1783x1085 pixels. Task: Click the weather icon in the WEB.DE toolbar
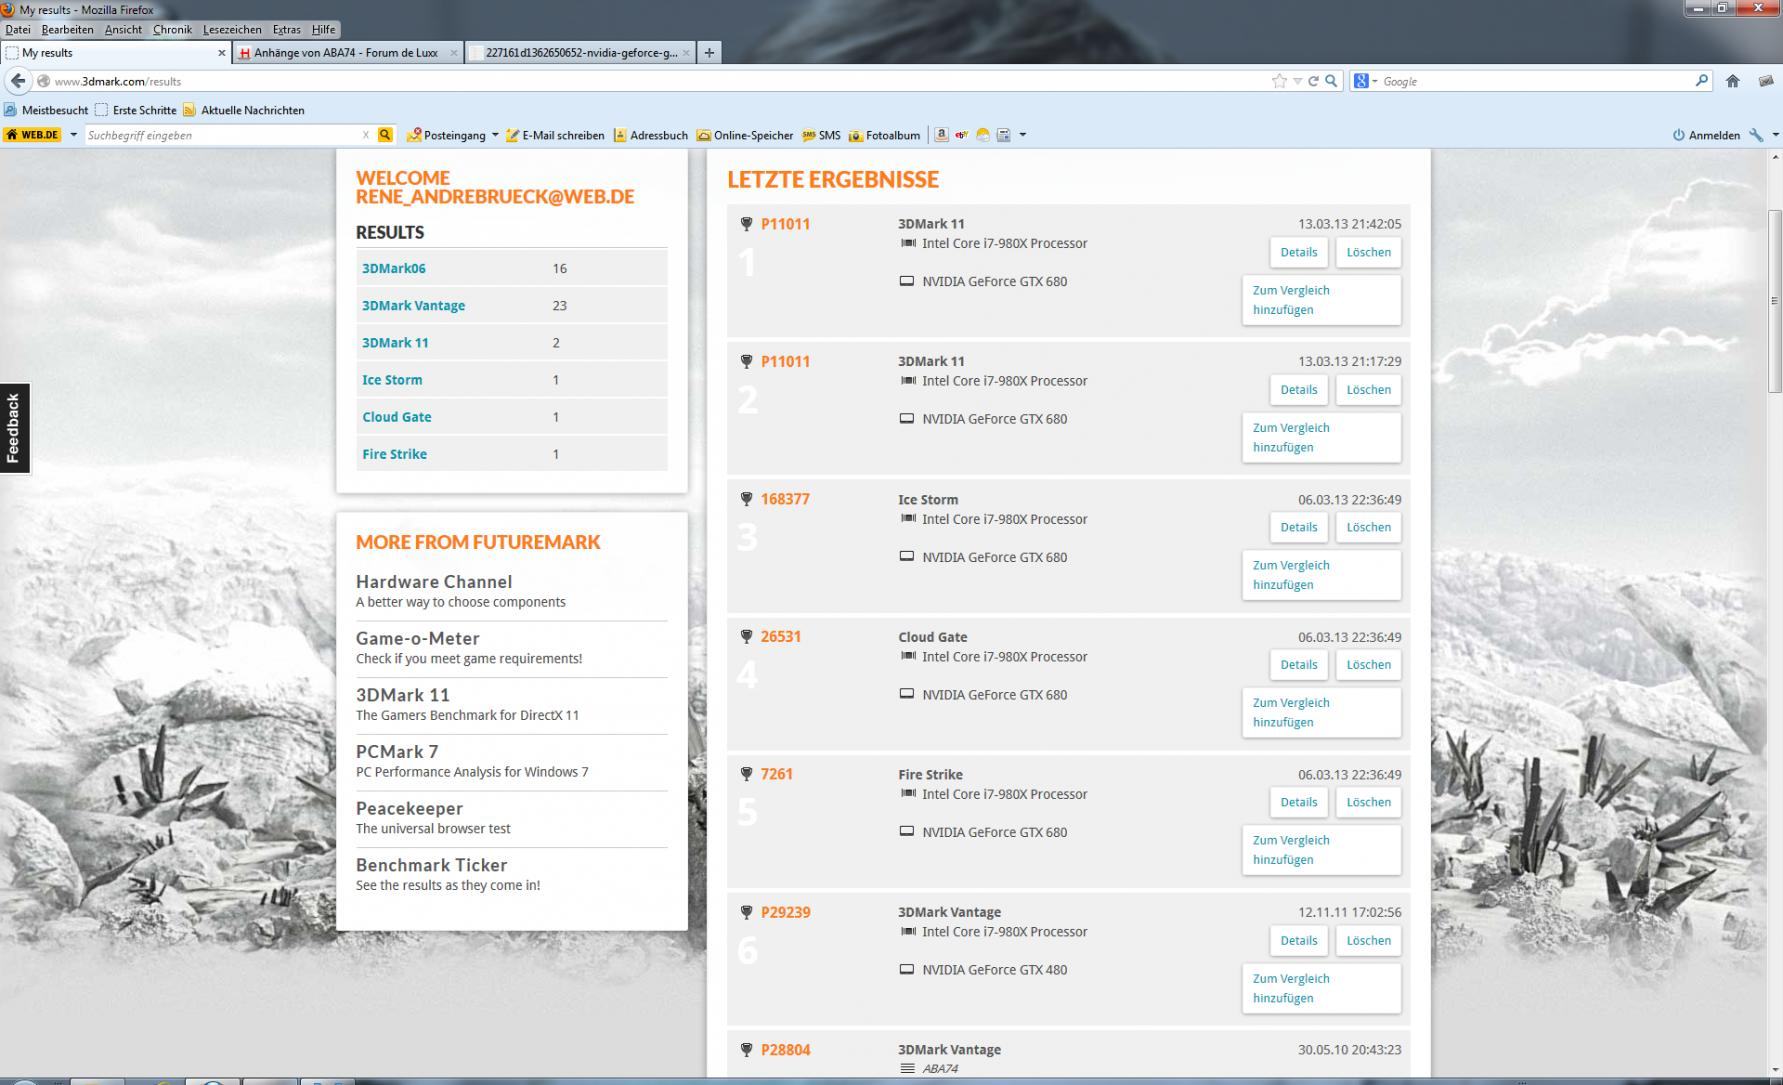pyautogui.click(x=983, y=135)
